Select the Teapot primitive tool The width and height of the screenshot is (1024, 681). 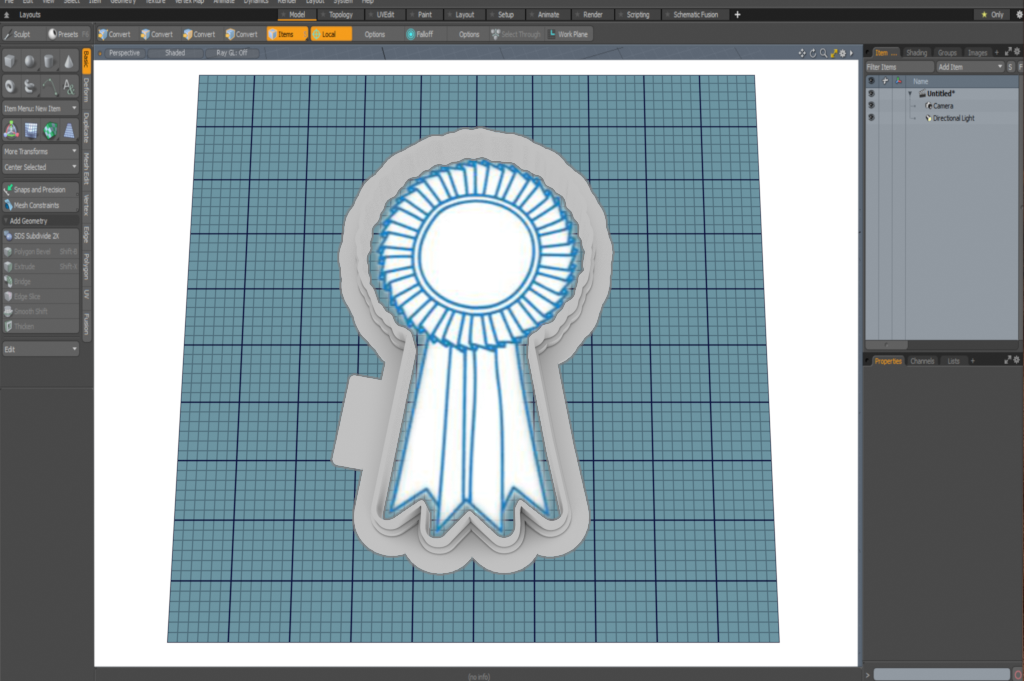tap(30, 86)
